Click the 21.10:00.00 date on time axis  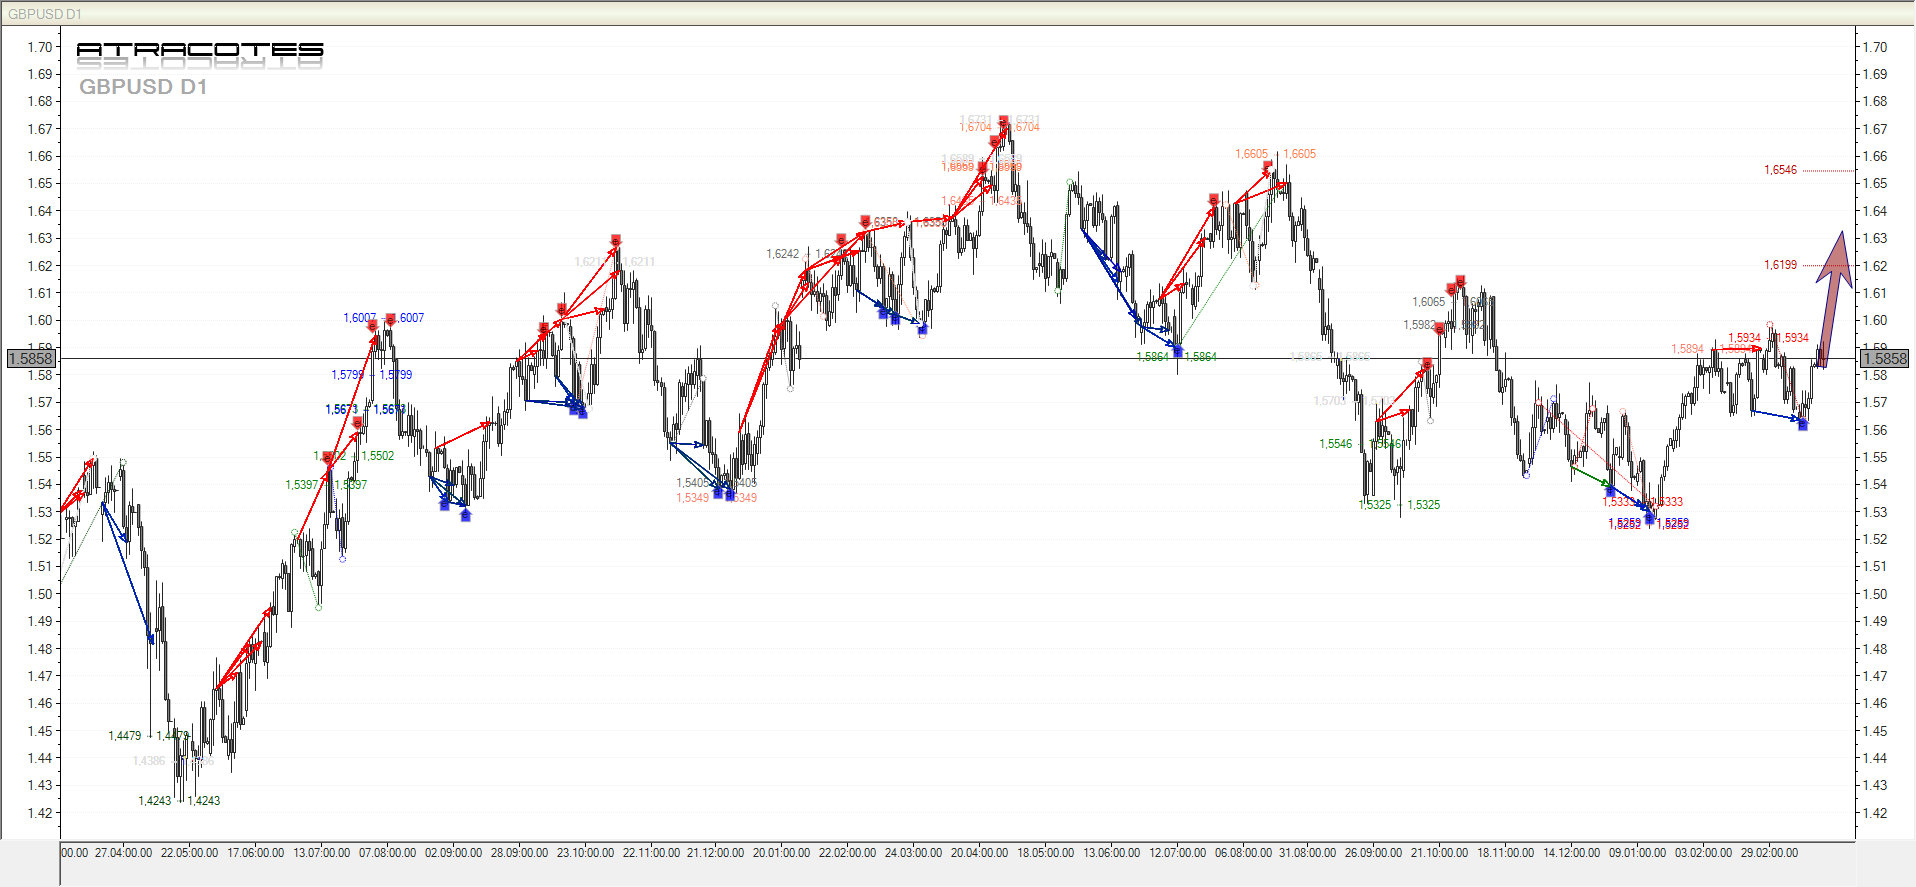[x=1439, y=853]
